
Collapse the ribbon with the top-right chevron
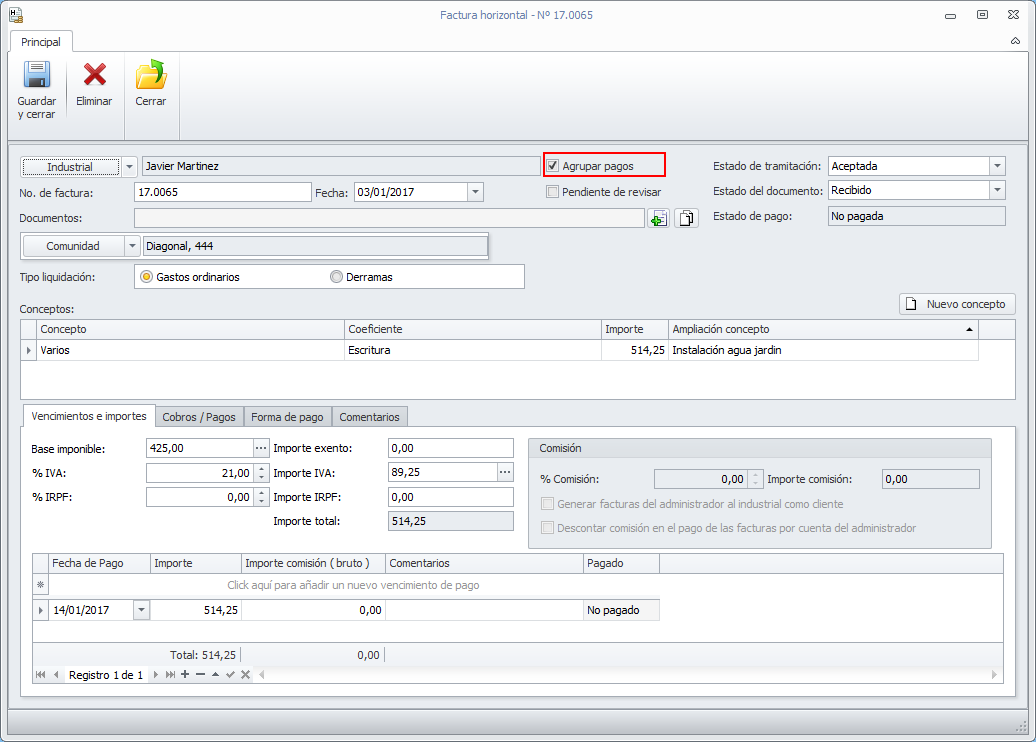(1015, 42)
